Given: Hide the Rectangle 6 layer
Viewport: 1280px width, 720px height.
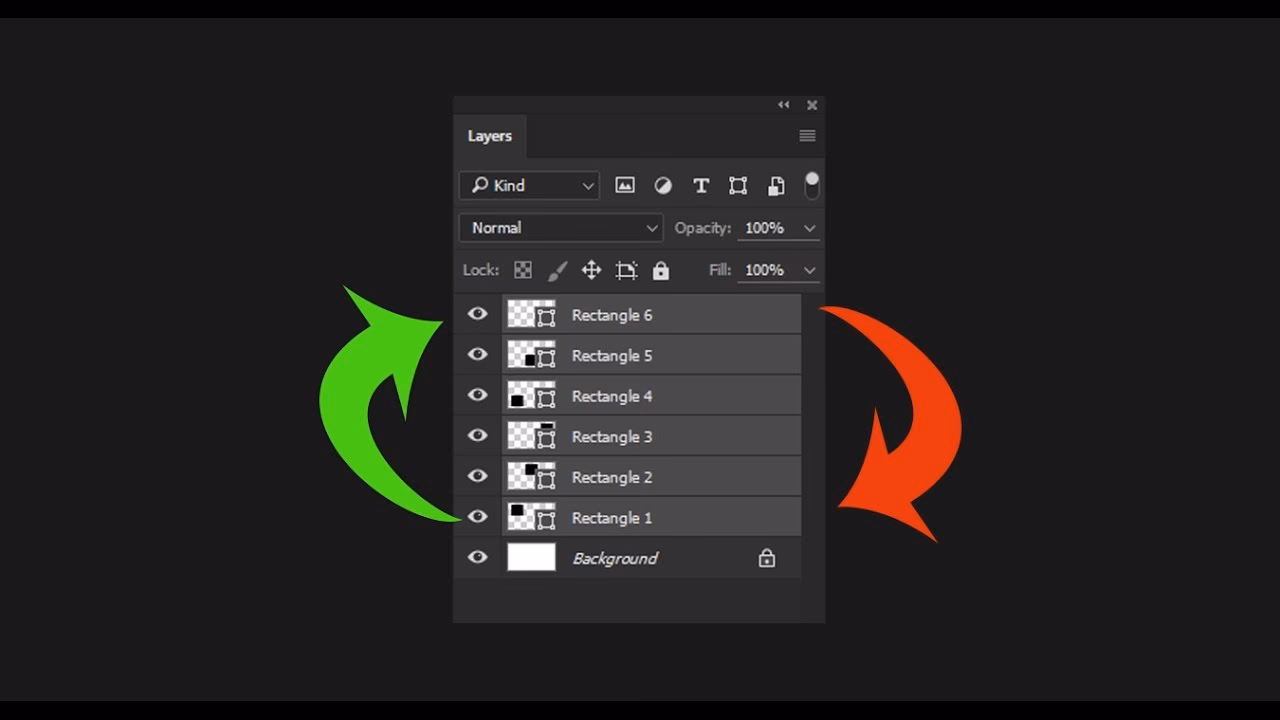Looking at the screenshot, I should point(477,314).
